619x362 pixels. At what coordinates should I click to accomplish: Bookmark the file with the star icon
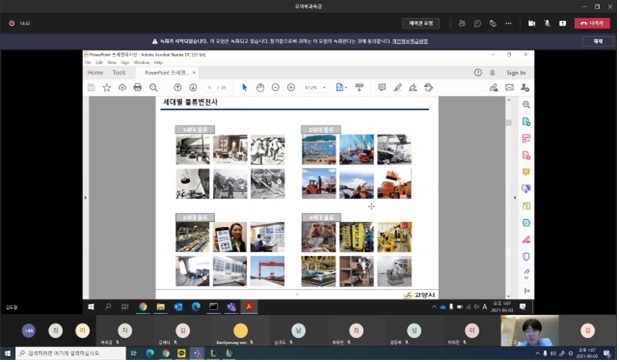pos(107,87)
